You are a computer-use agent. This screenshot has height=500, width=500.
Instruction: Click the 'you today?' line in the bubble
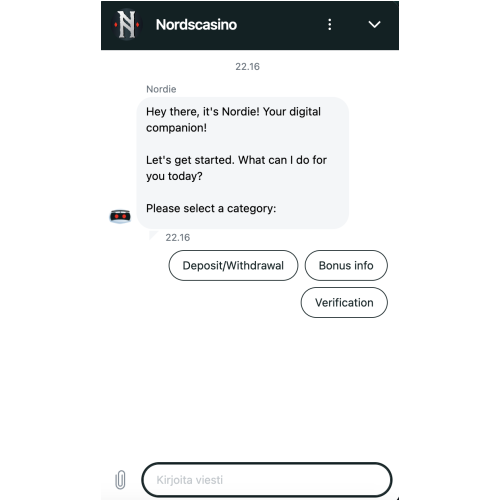coord(174,176)
